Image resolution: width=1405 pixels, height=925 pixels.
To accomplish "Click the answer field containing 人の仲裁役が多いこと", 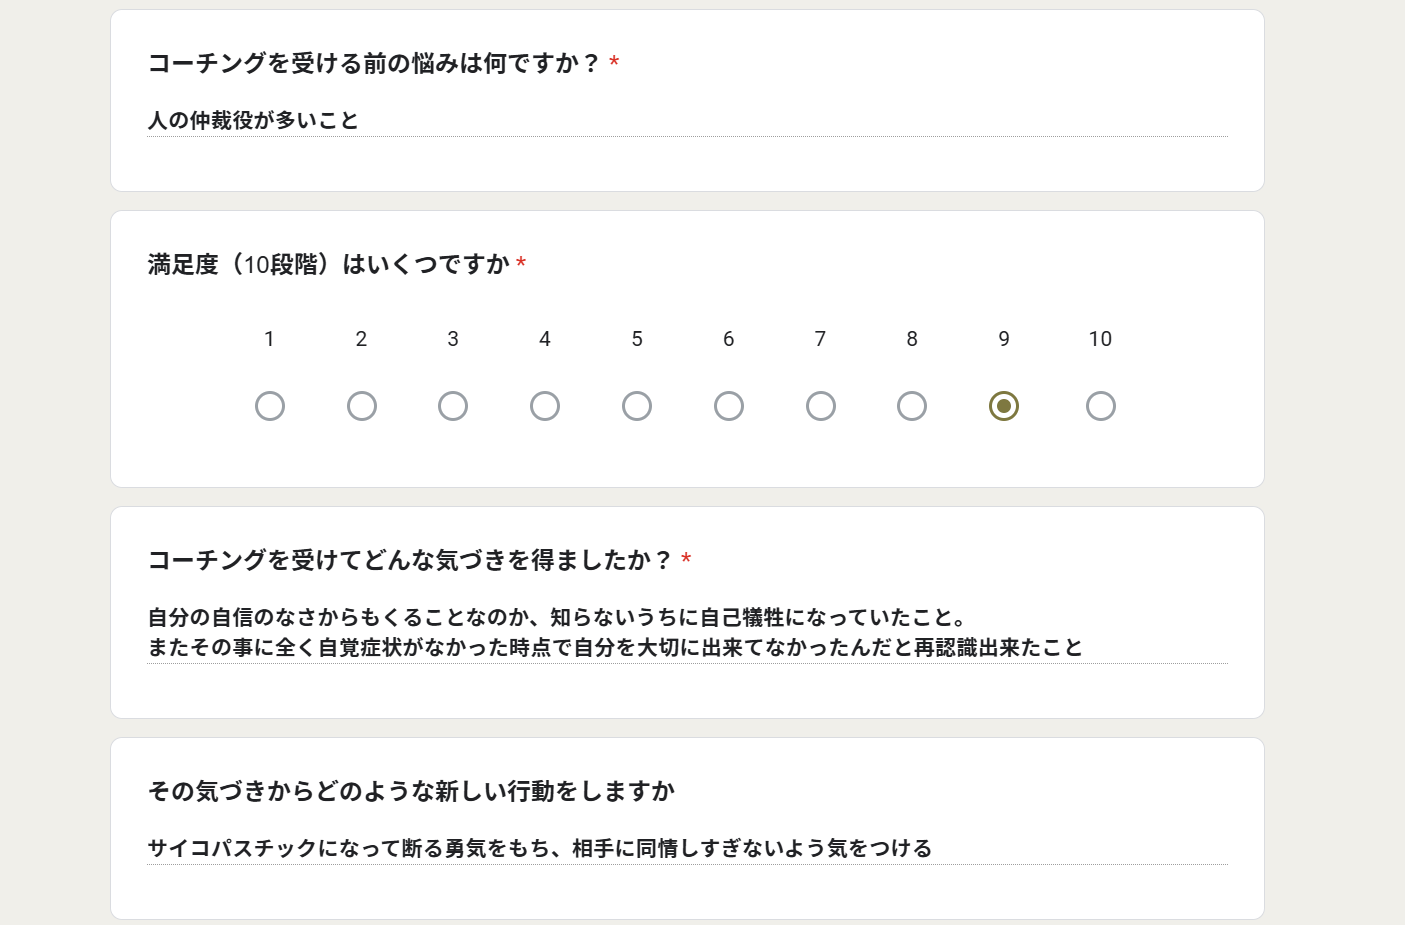I will tap(687, 121).
